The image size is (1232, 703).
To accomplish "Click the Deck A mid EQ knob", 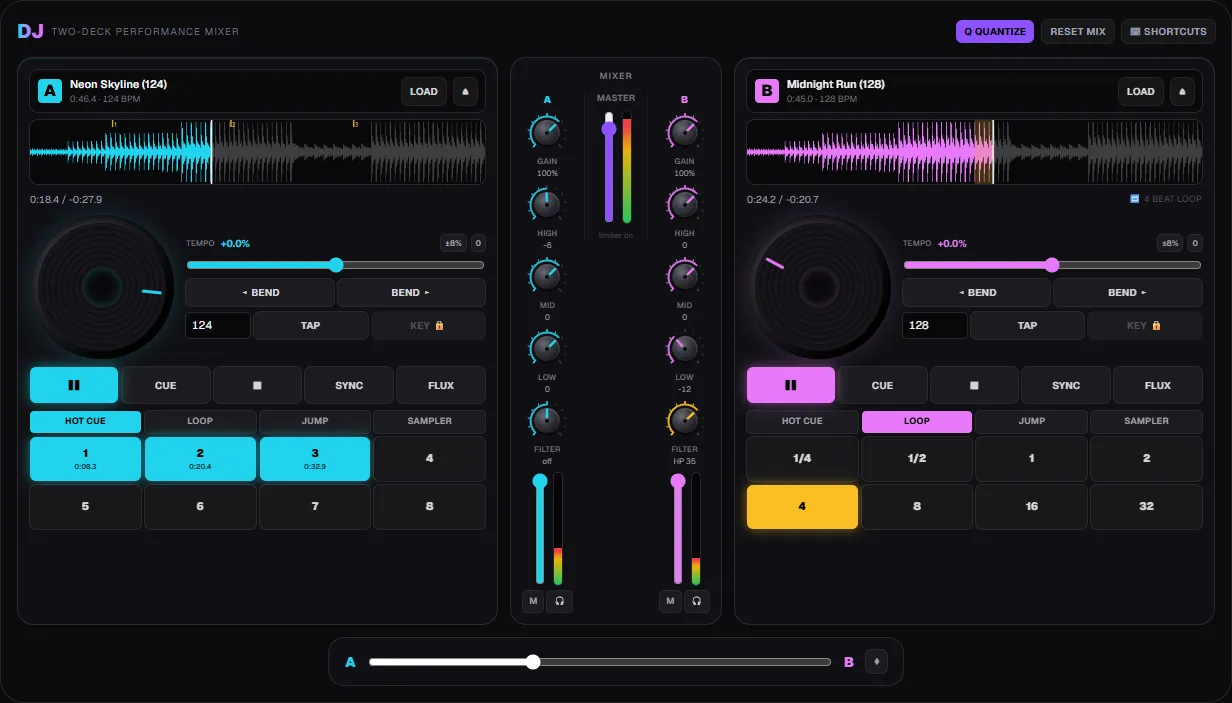I will (x=547, y=275).
